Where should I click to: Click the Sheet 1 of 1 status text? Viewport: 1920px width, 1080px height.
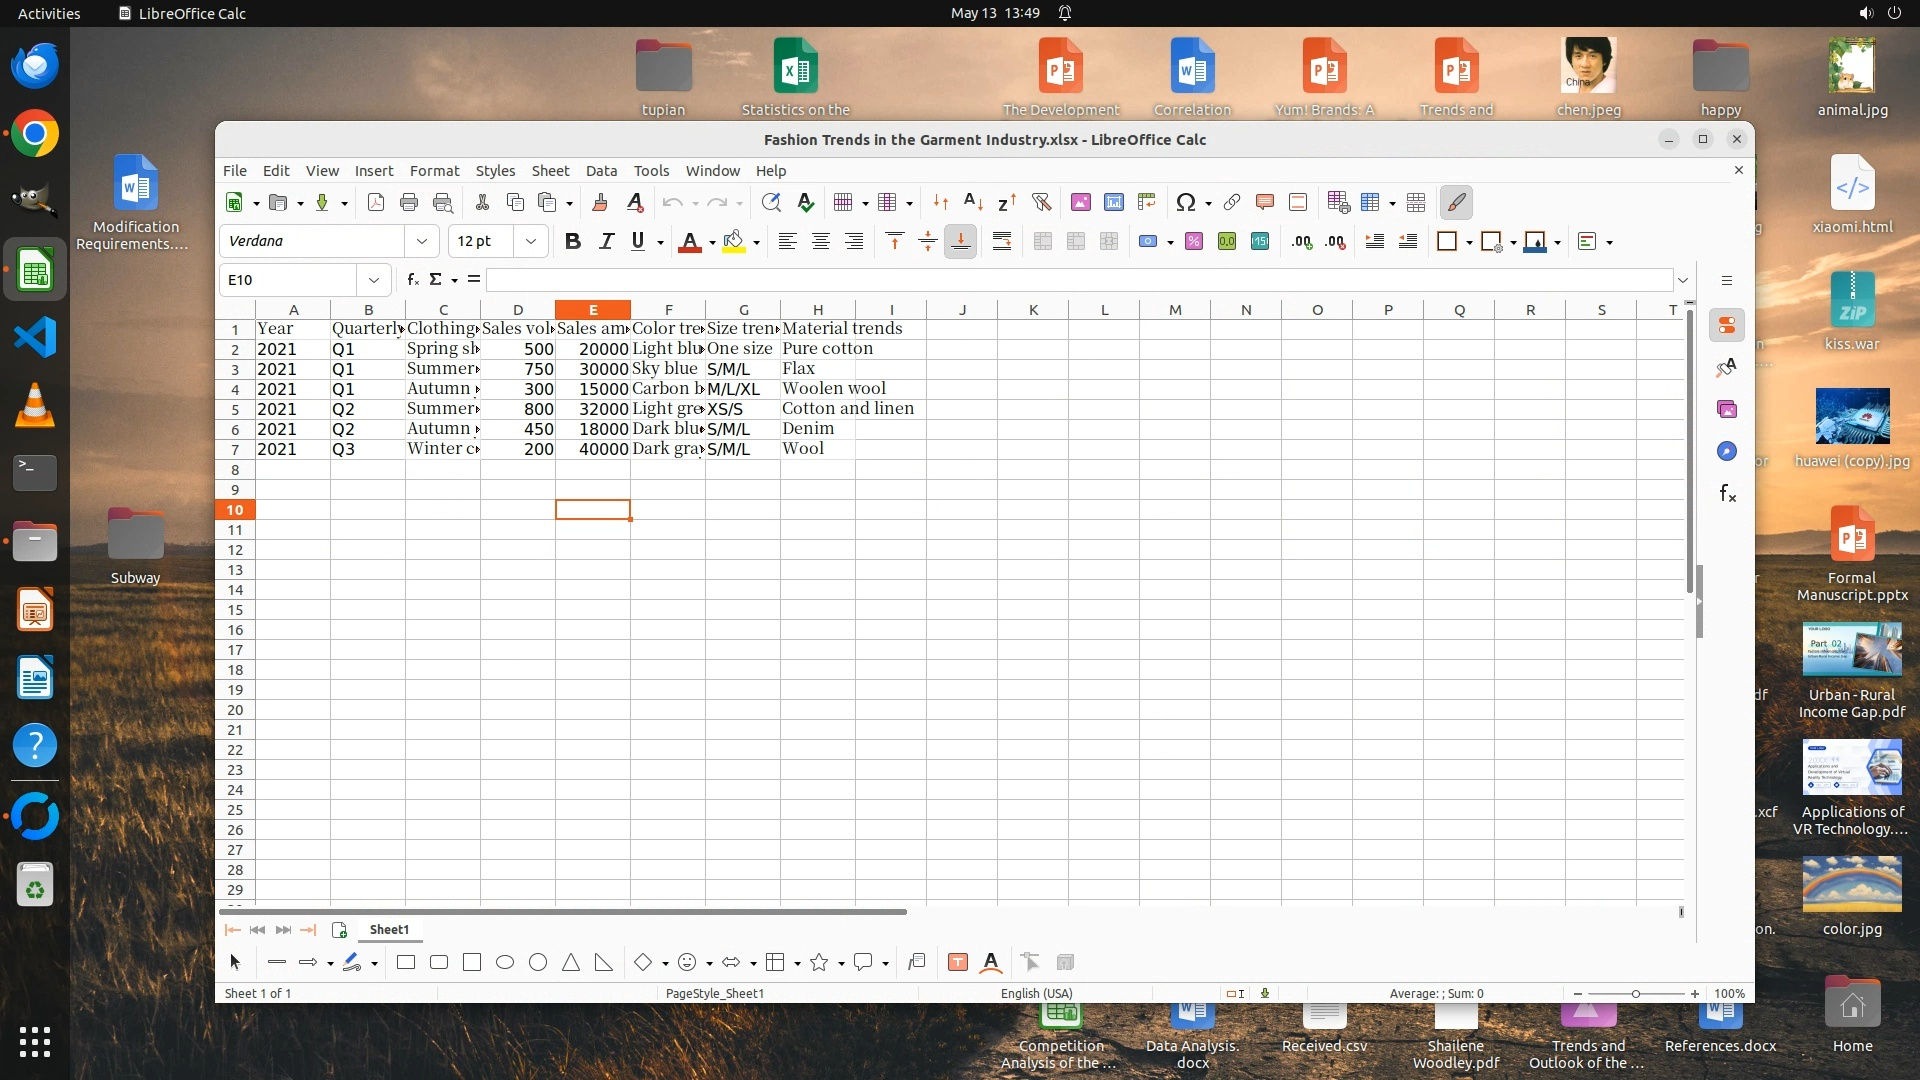pos(258,993)
